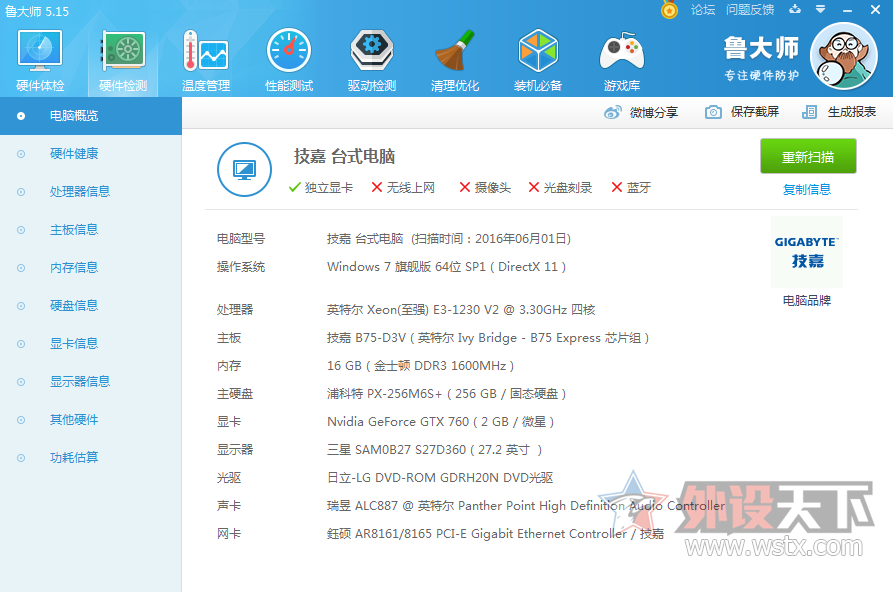Click the medal badge icon in title bar
The image size is (893, 592).
click(668, 10)
